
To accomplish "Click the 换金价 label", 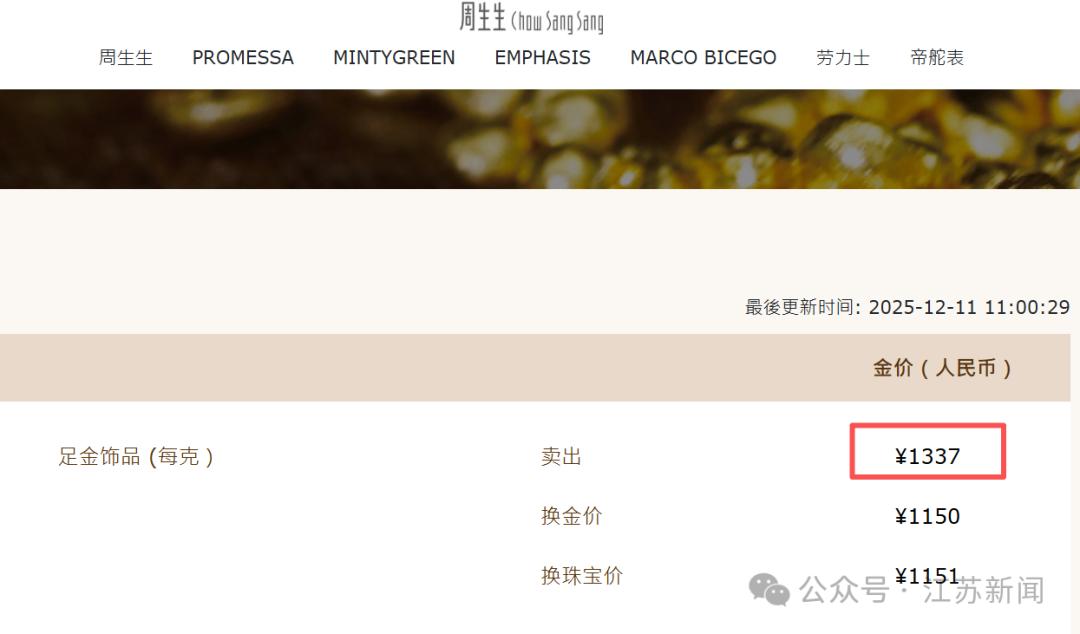I will tap(572, 515).
